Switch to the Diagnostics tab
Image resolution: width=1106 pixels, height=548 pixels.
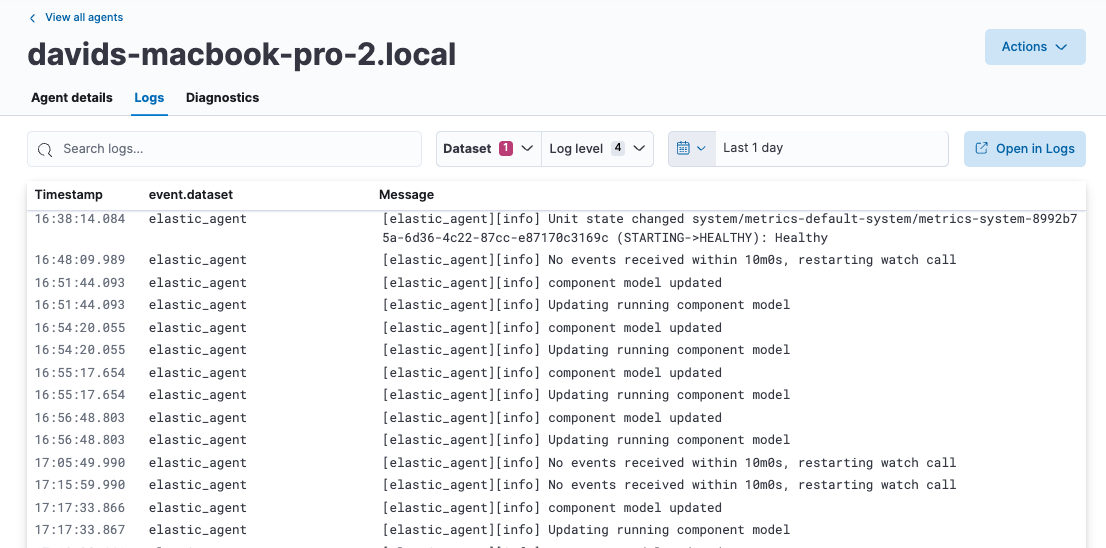pyautogui.click(x=222, y=98)
